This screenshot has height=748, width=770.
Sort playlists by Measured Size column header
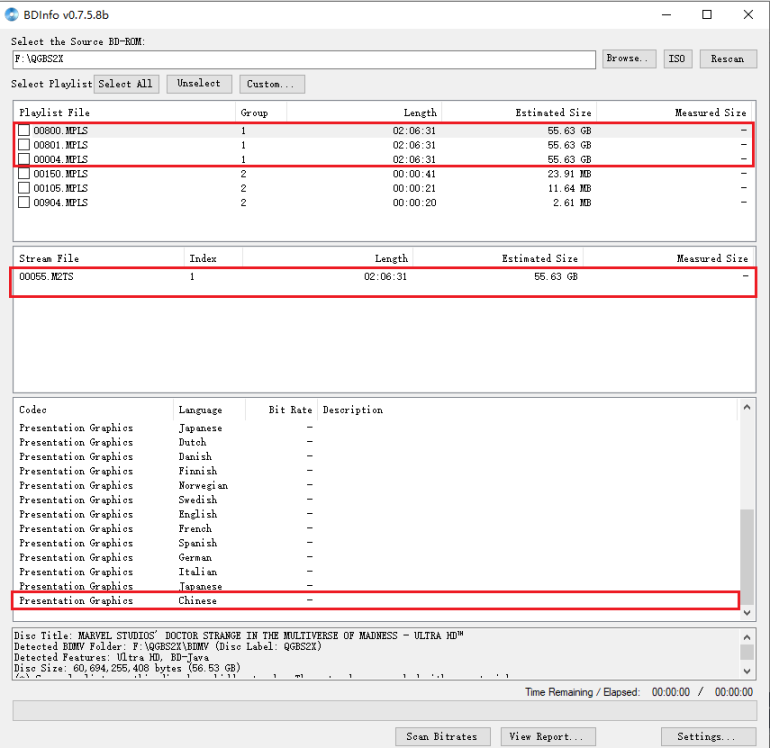[676, 112]
